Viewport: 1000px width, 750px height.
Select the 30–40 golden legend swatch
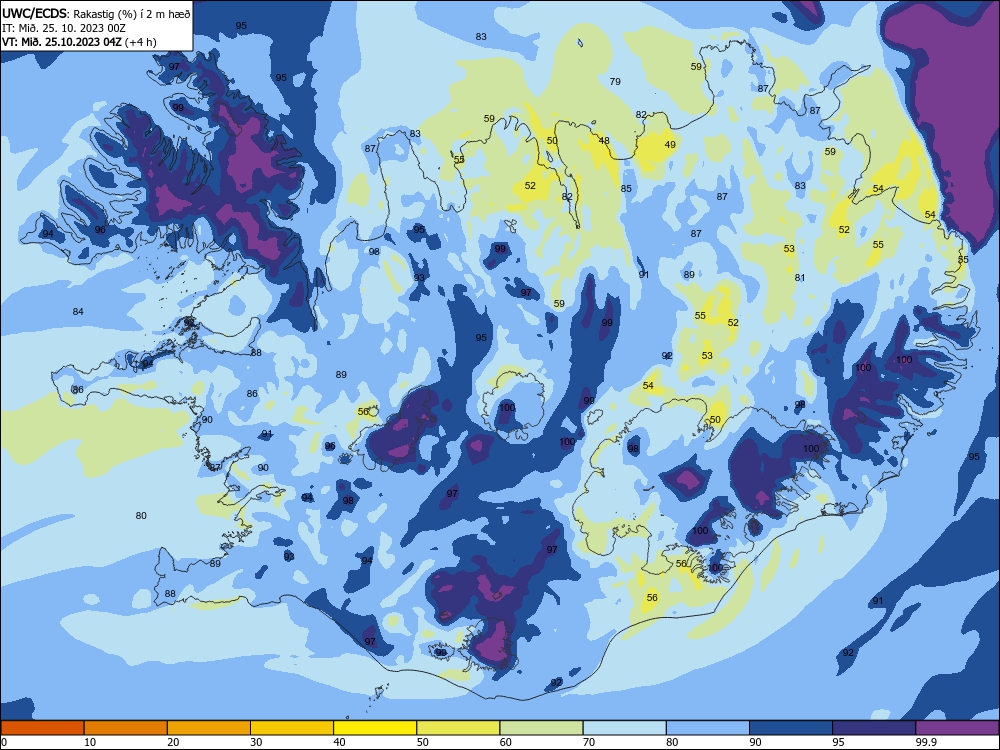tap(292, 728)
